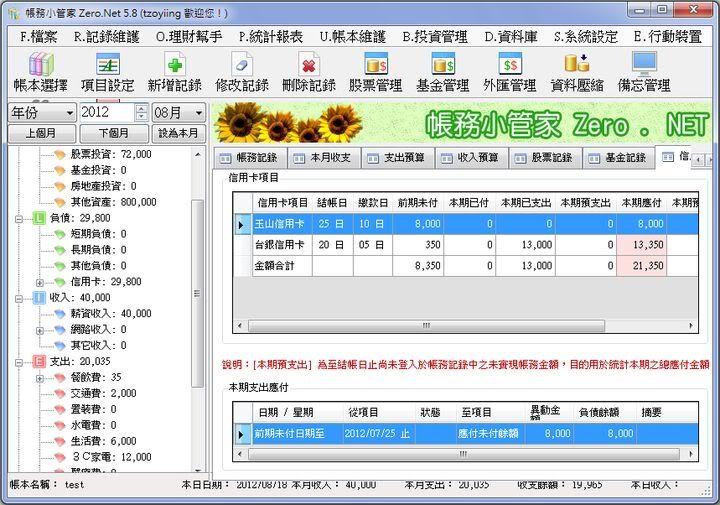Image resolution: width=720 pixels, height=505 pixels.
Task: Select 3C家電 12,000 tree item
Action: point(111,457)
